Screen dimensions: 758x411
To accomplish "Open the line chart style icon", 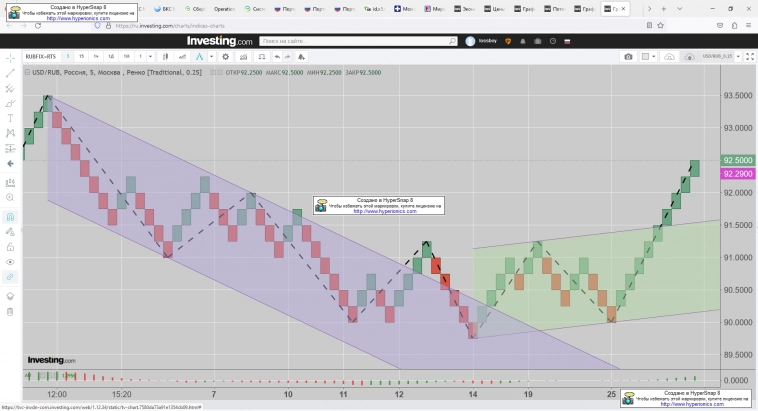I will (x=182, y=57).
